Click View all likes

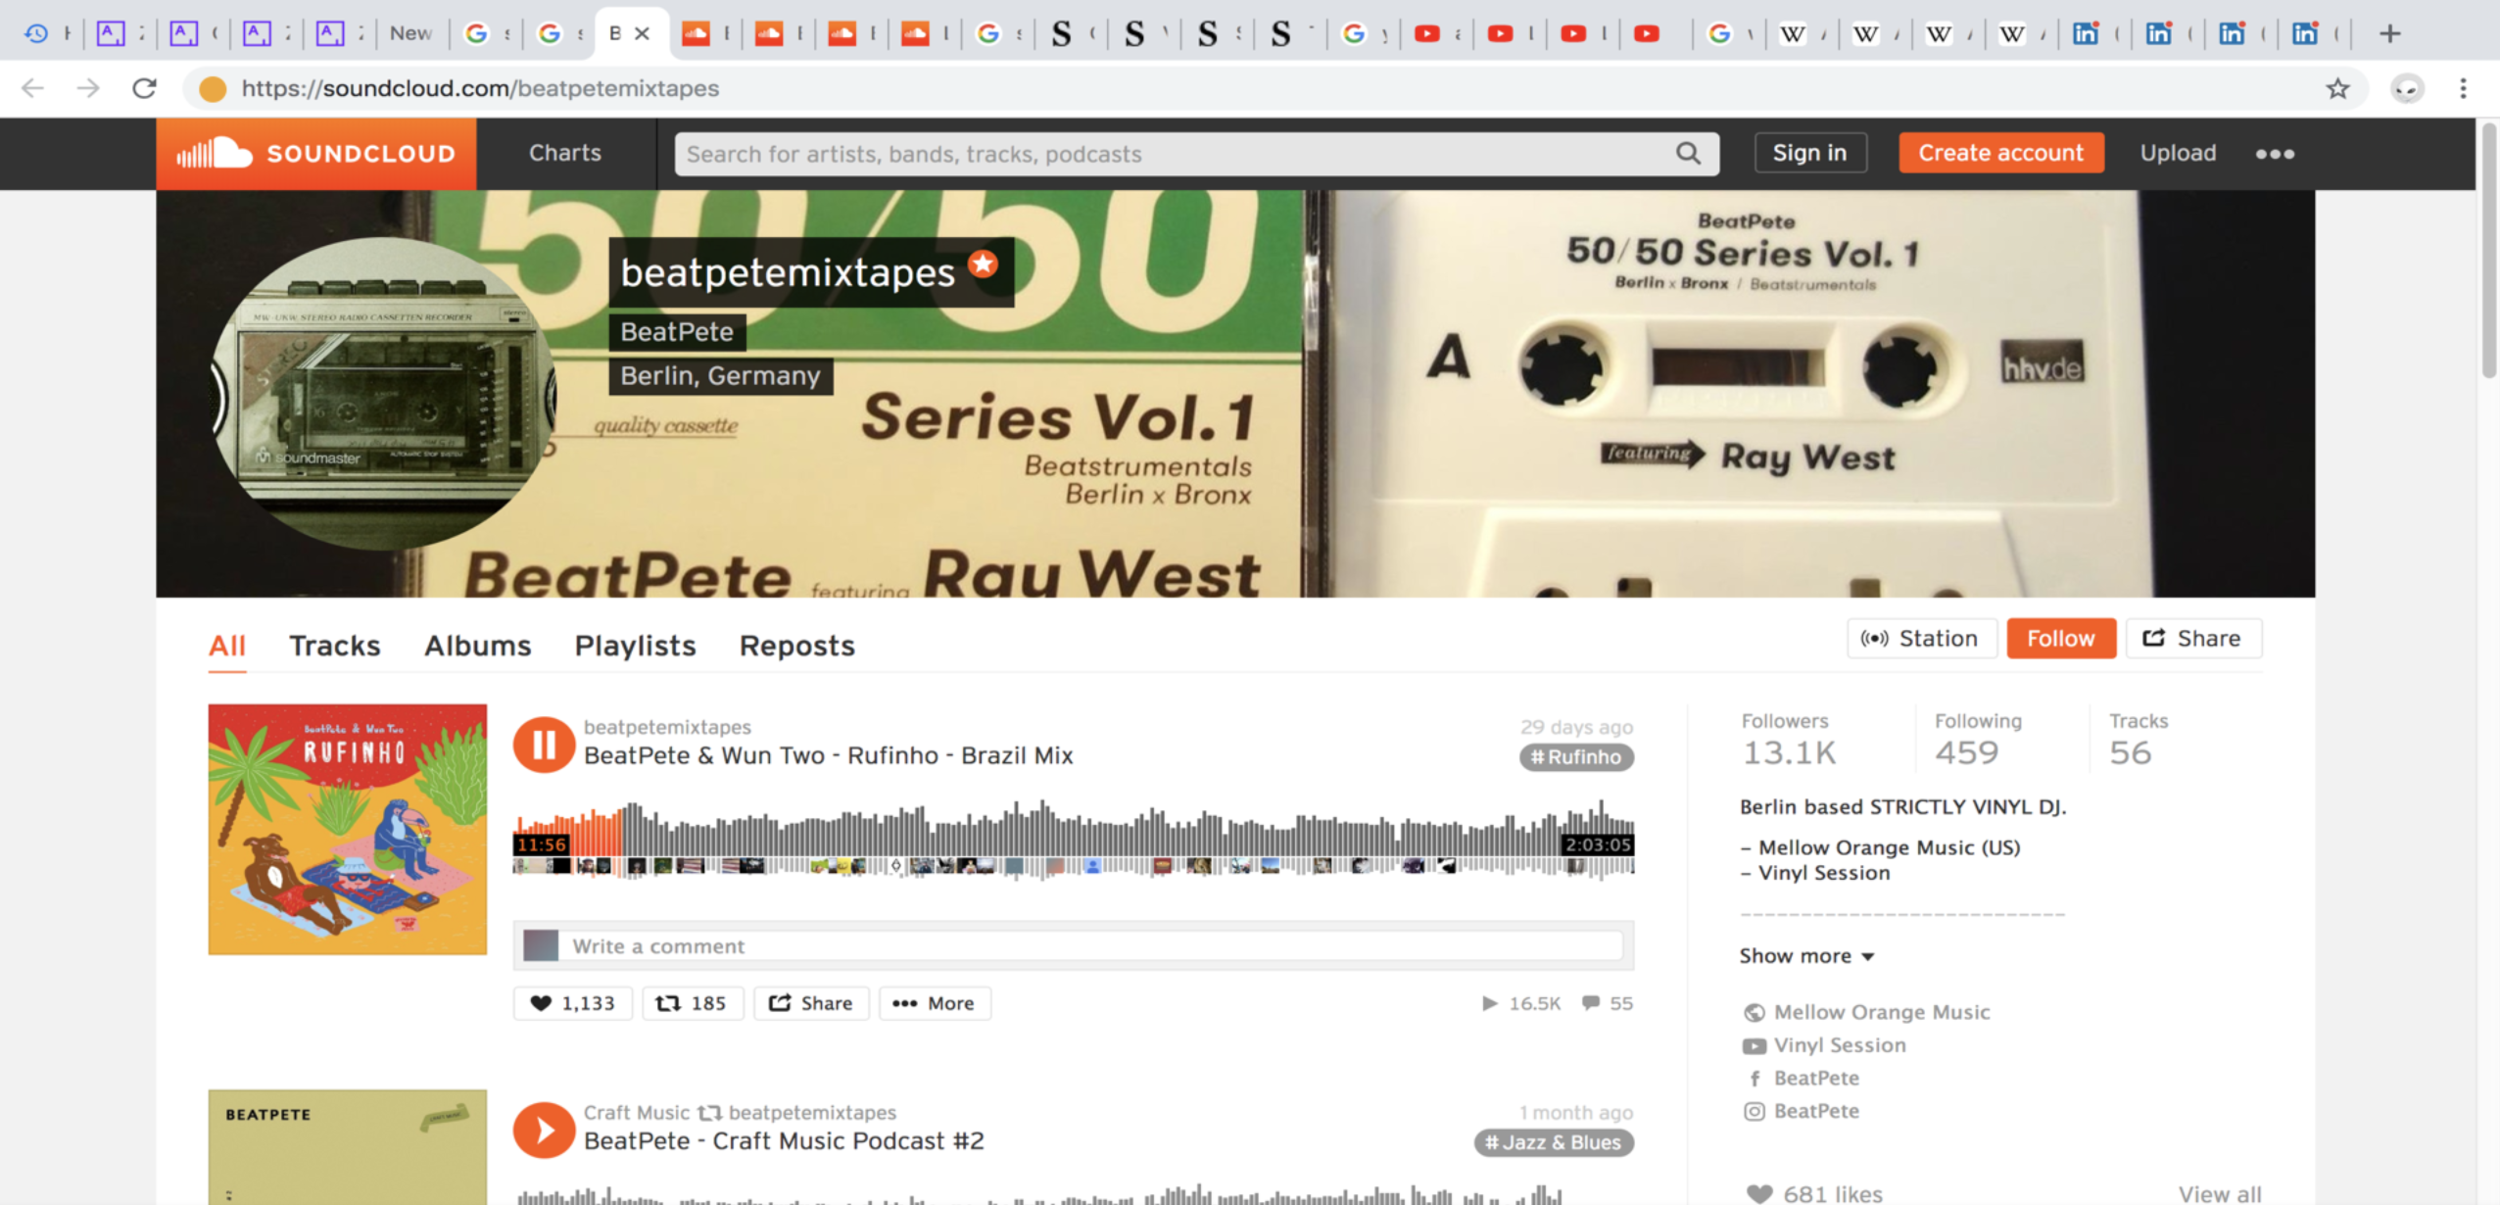(x=2219, y=1194)
